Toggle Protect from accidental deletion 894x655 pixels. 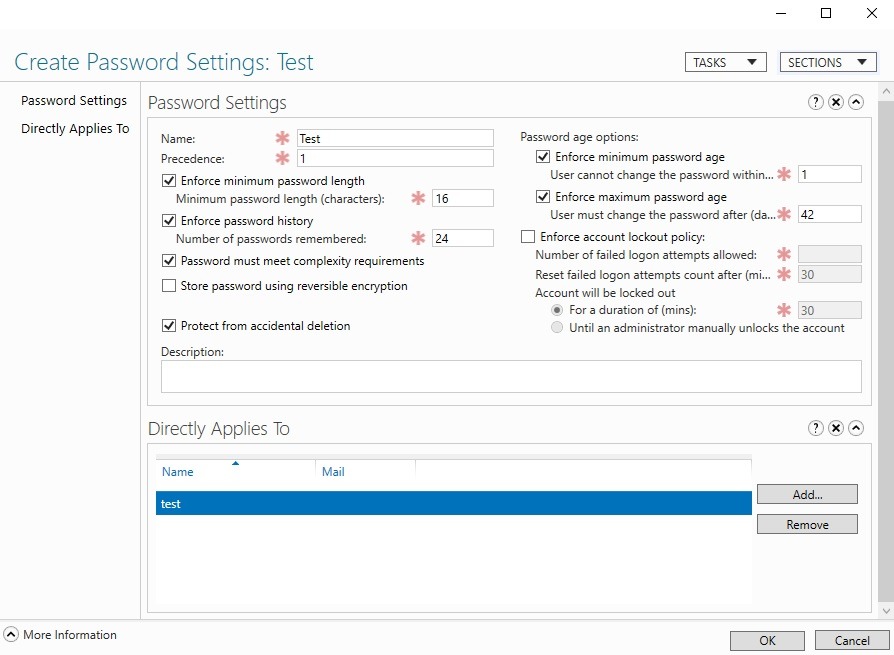coord(168,326)
